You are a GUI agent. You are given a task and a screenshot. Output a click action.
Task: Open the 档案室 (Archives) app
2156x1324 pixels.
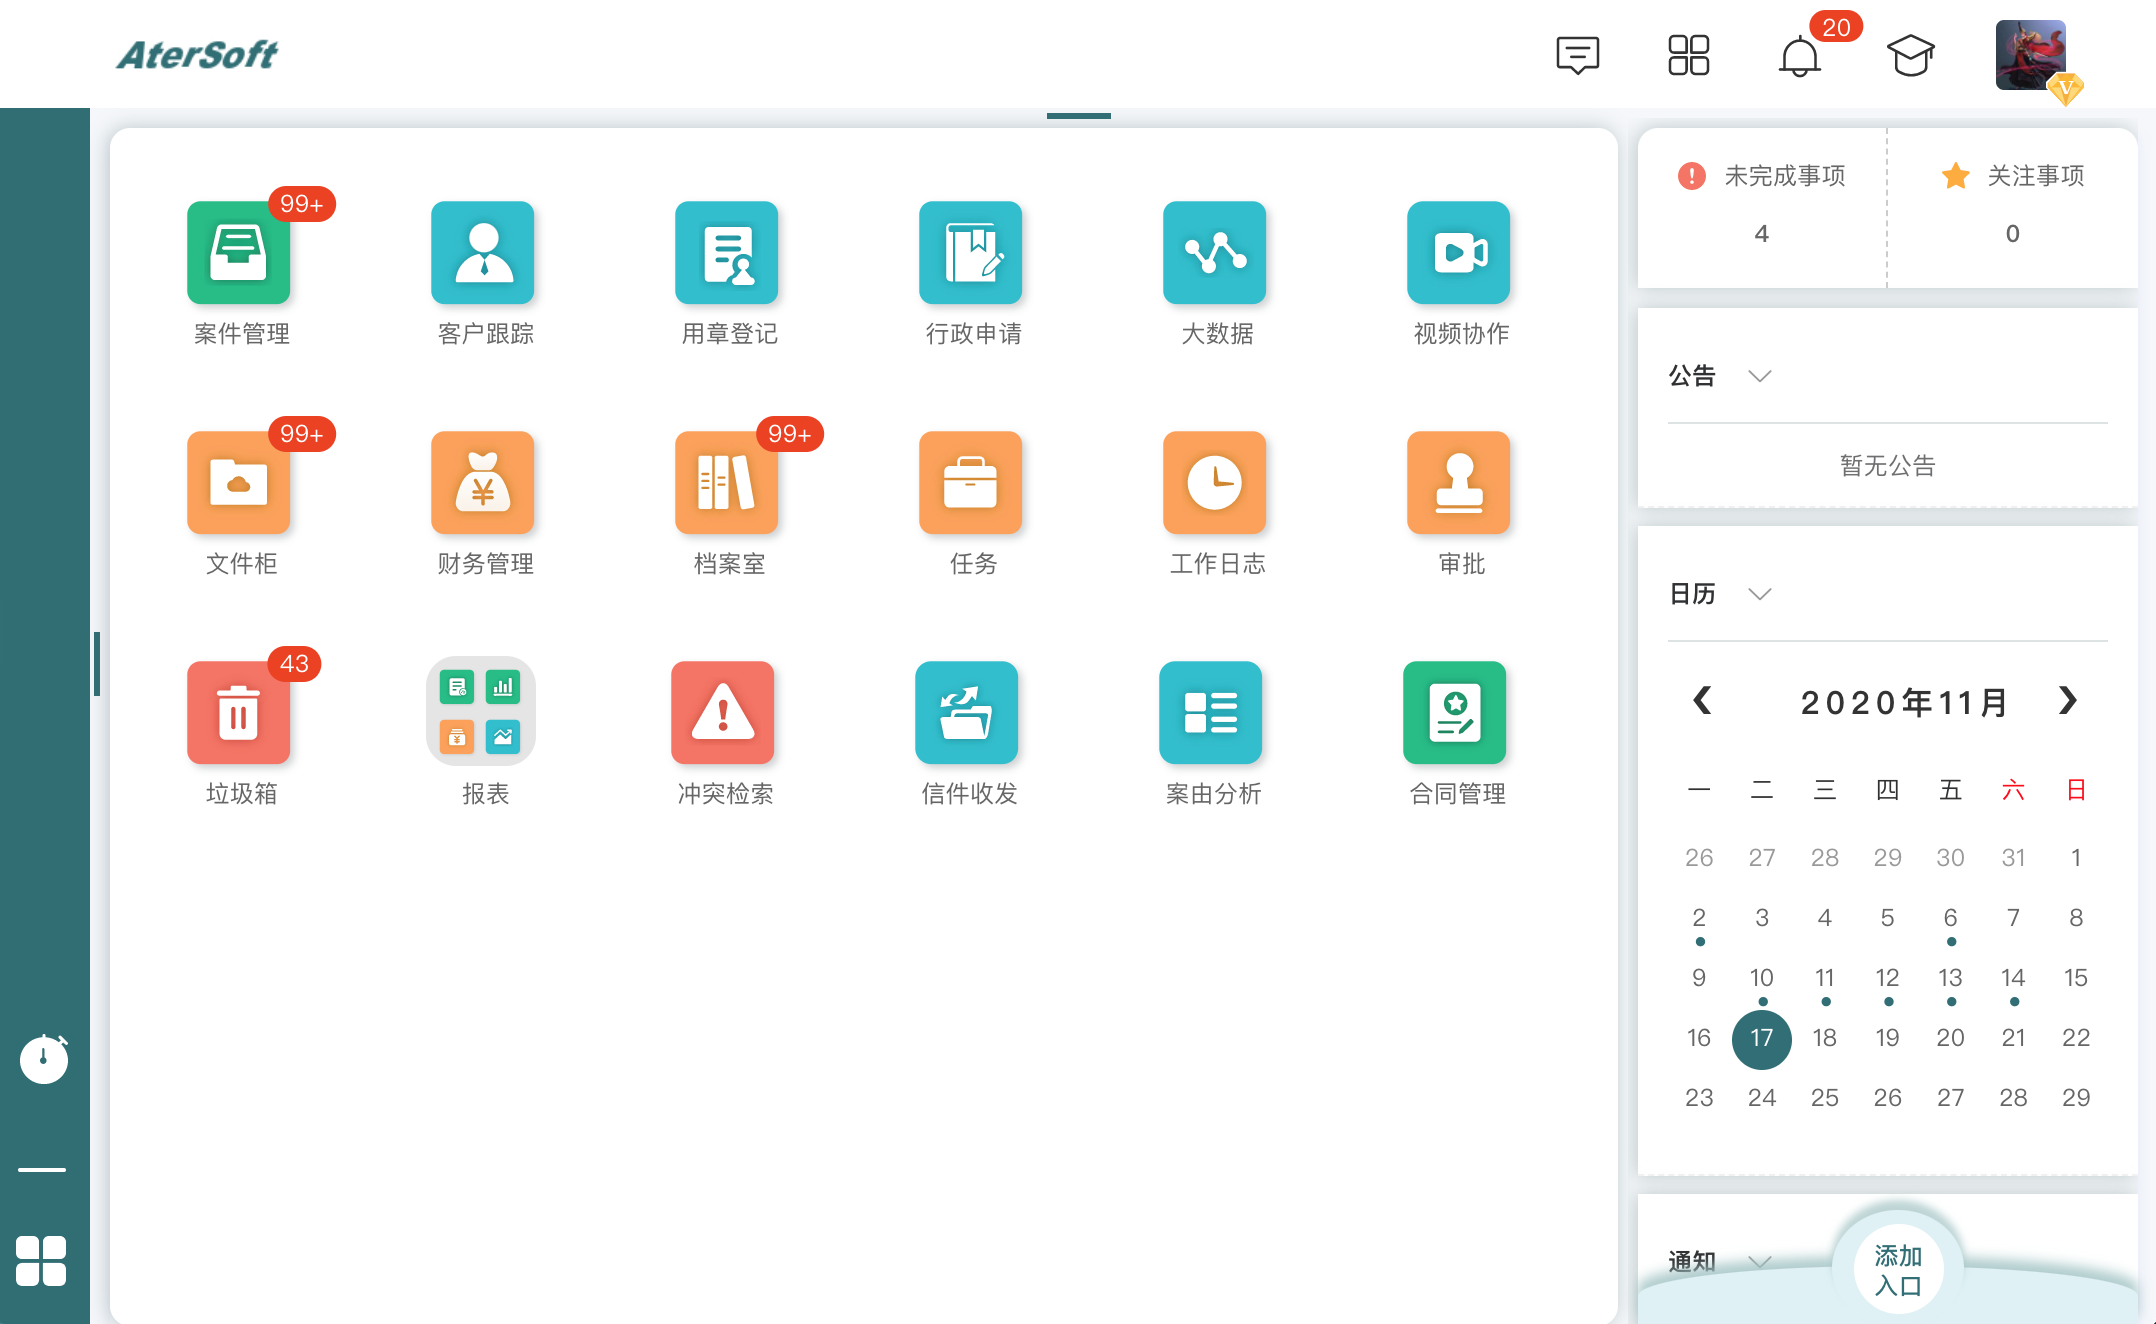point(726,483)
